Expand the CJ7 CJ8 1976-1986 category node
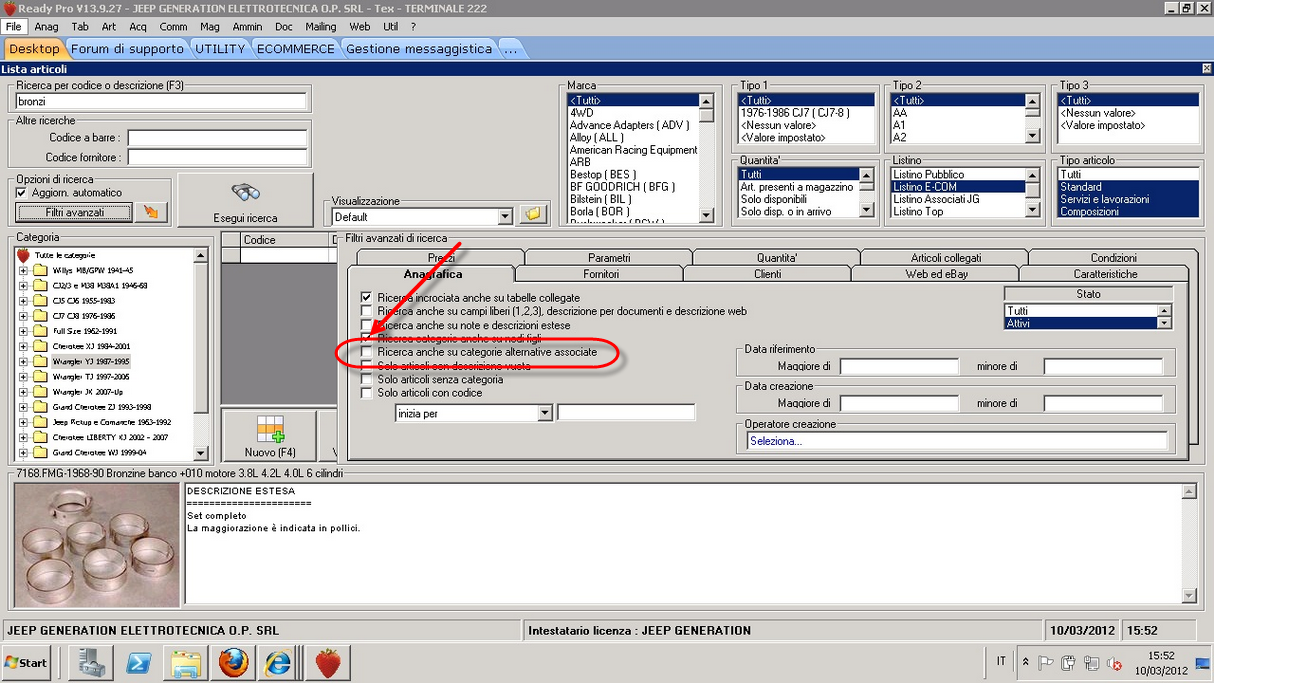1303x683 pixels. click(x=23, y=316)
